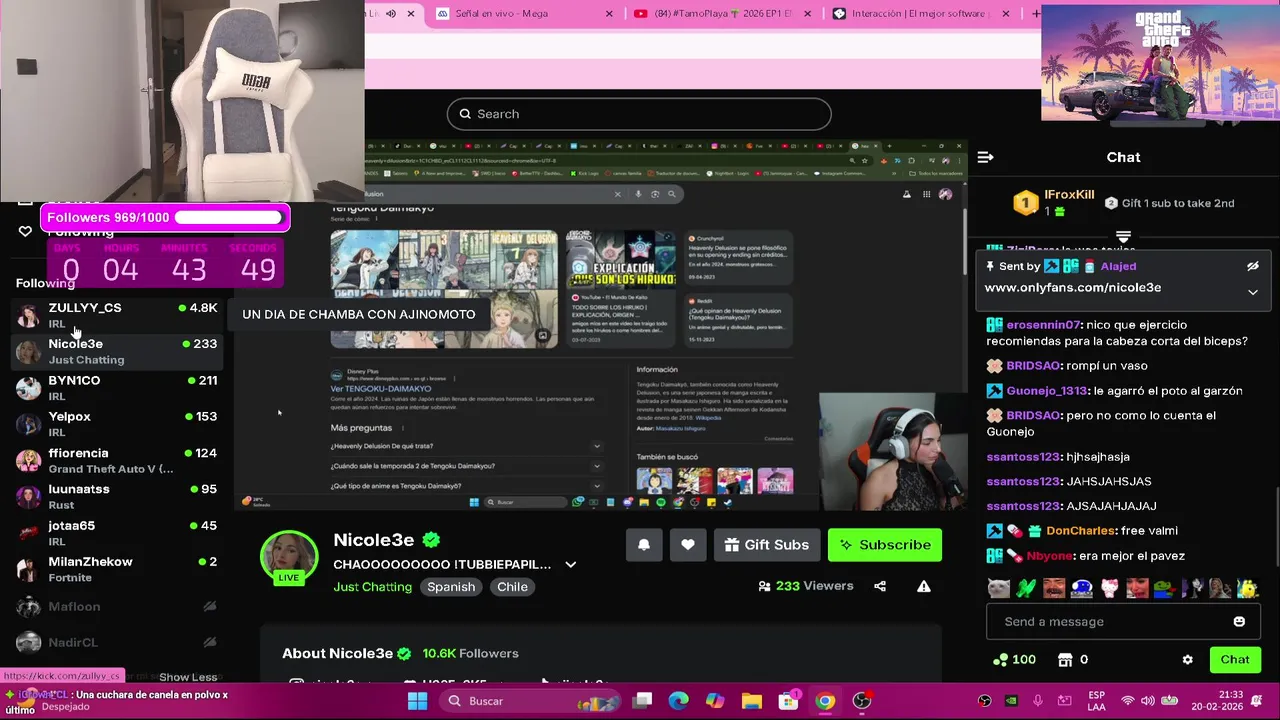Viewport: 1280px width, 720px height.
Task: Mute the current tab via speaker icon
Action: coord(391,14)
